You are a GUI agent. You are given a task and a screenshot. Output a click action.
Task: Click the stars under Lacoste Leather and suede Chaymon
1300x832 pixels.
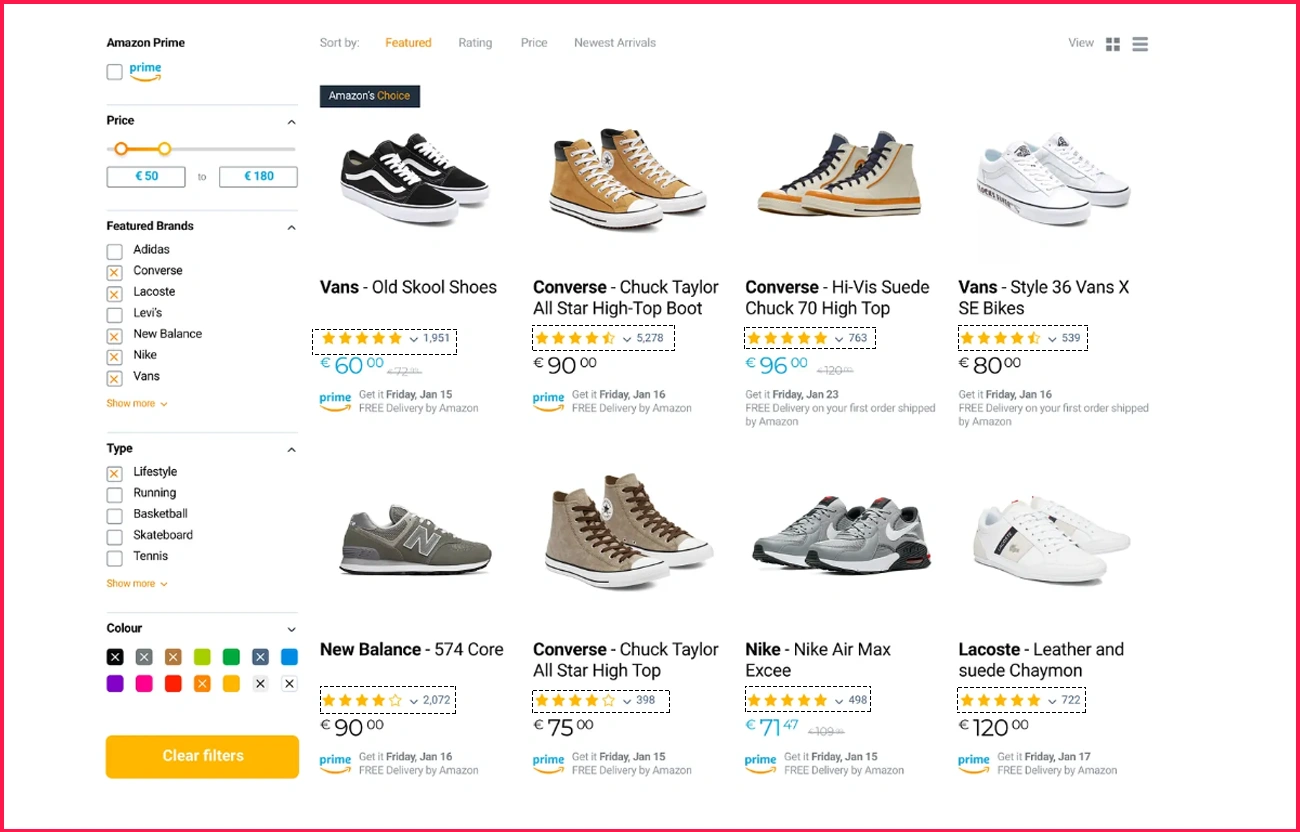pos(1000,700)
